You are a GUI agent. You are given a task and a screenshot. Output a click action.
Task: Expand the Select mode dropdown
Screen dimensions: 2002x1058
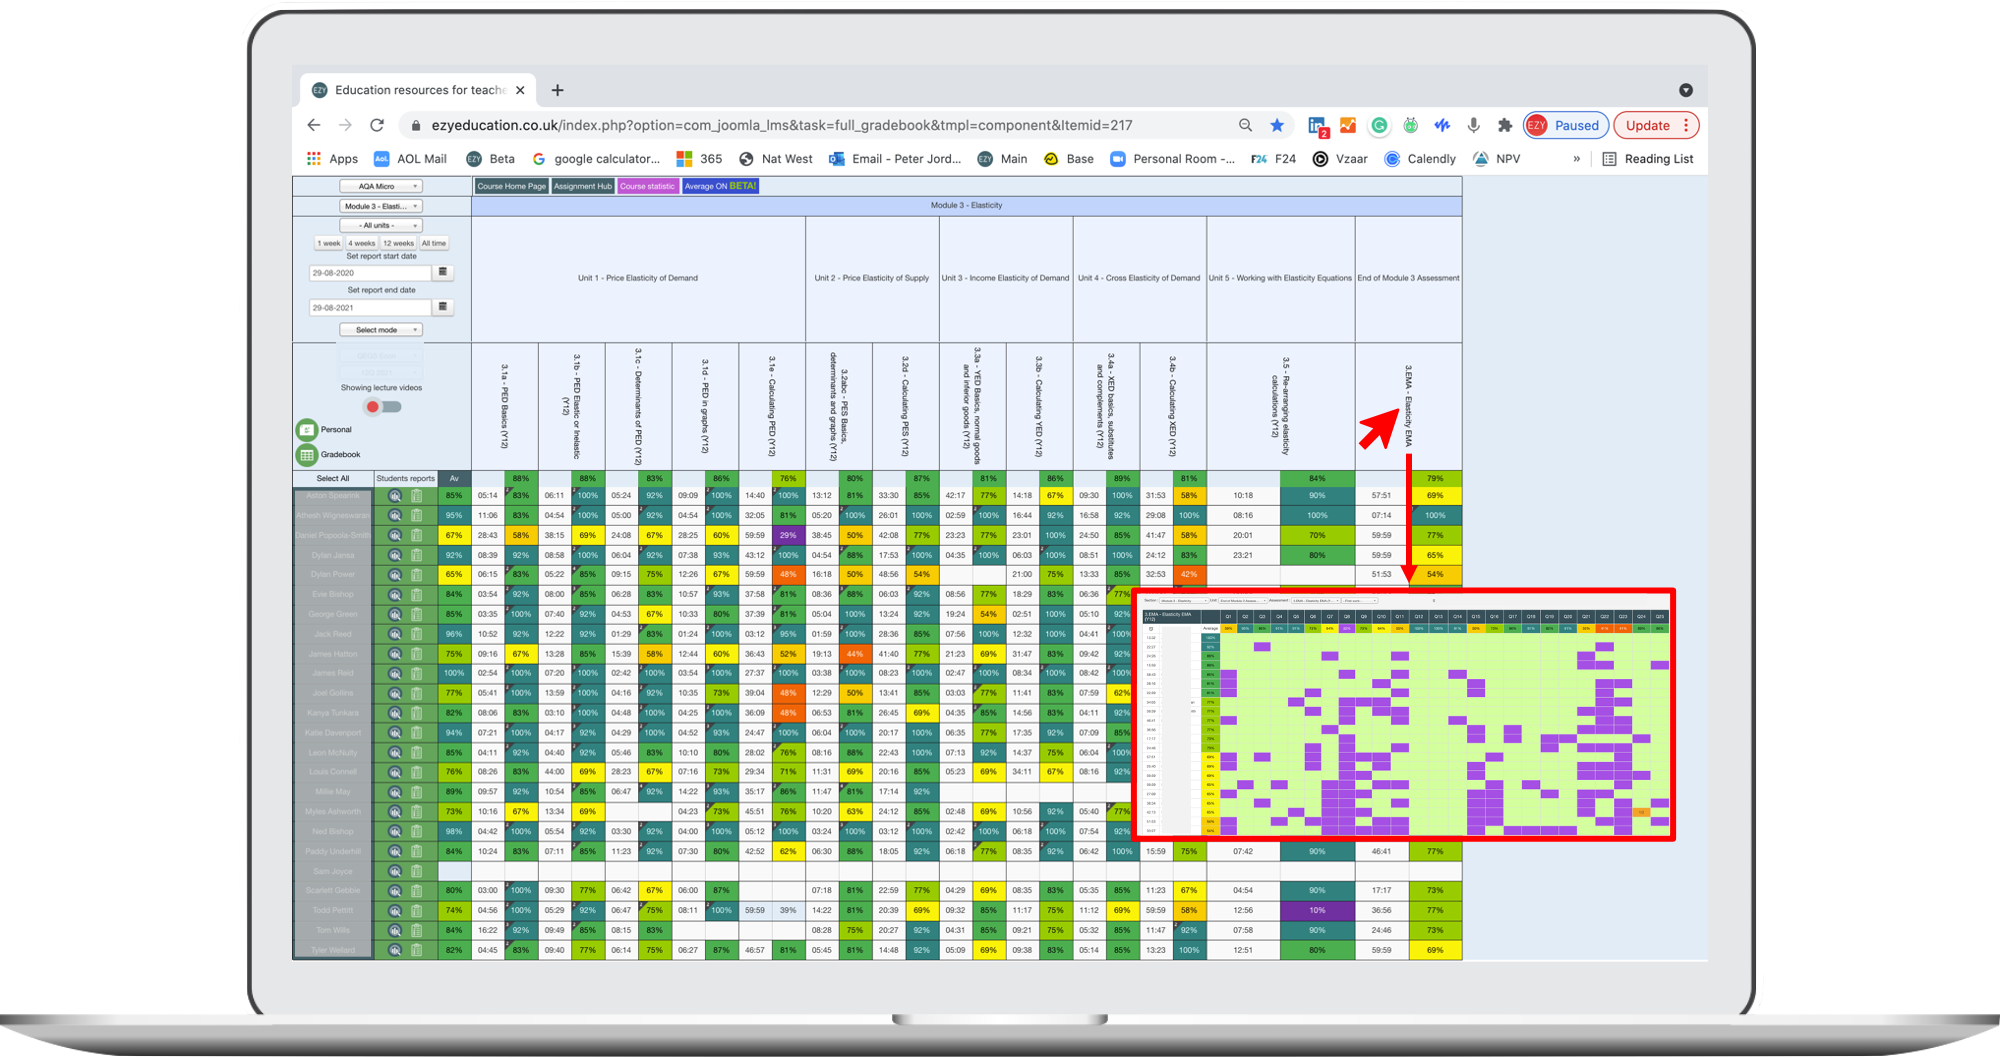(380, 330)
